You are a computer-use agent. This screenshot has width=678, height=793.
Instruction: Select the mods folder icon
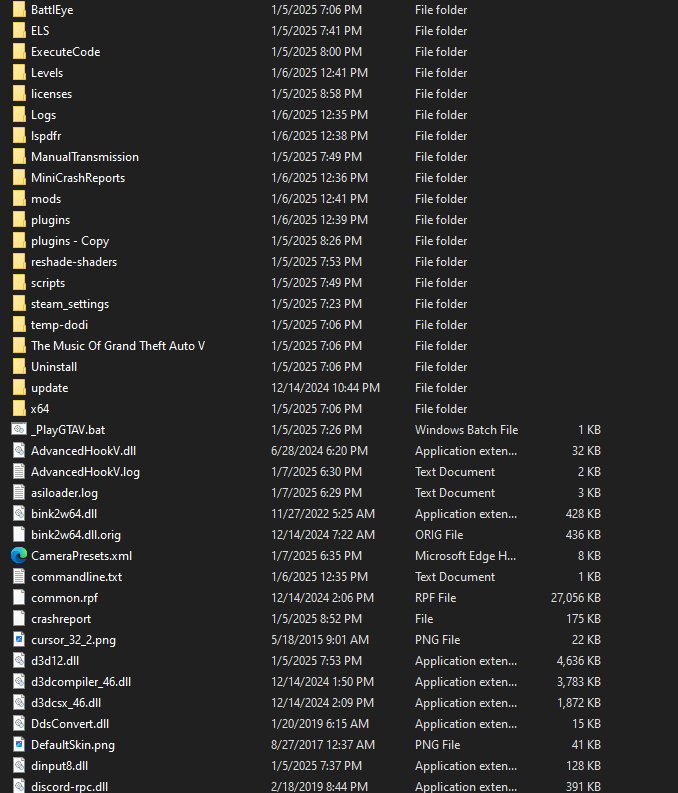click(19, 199)
